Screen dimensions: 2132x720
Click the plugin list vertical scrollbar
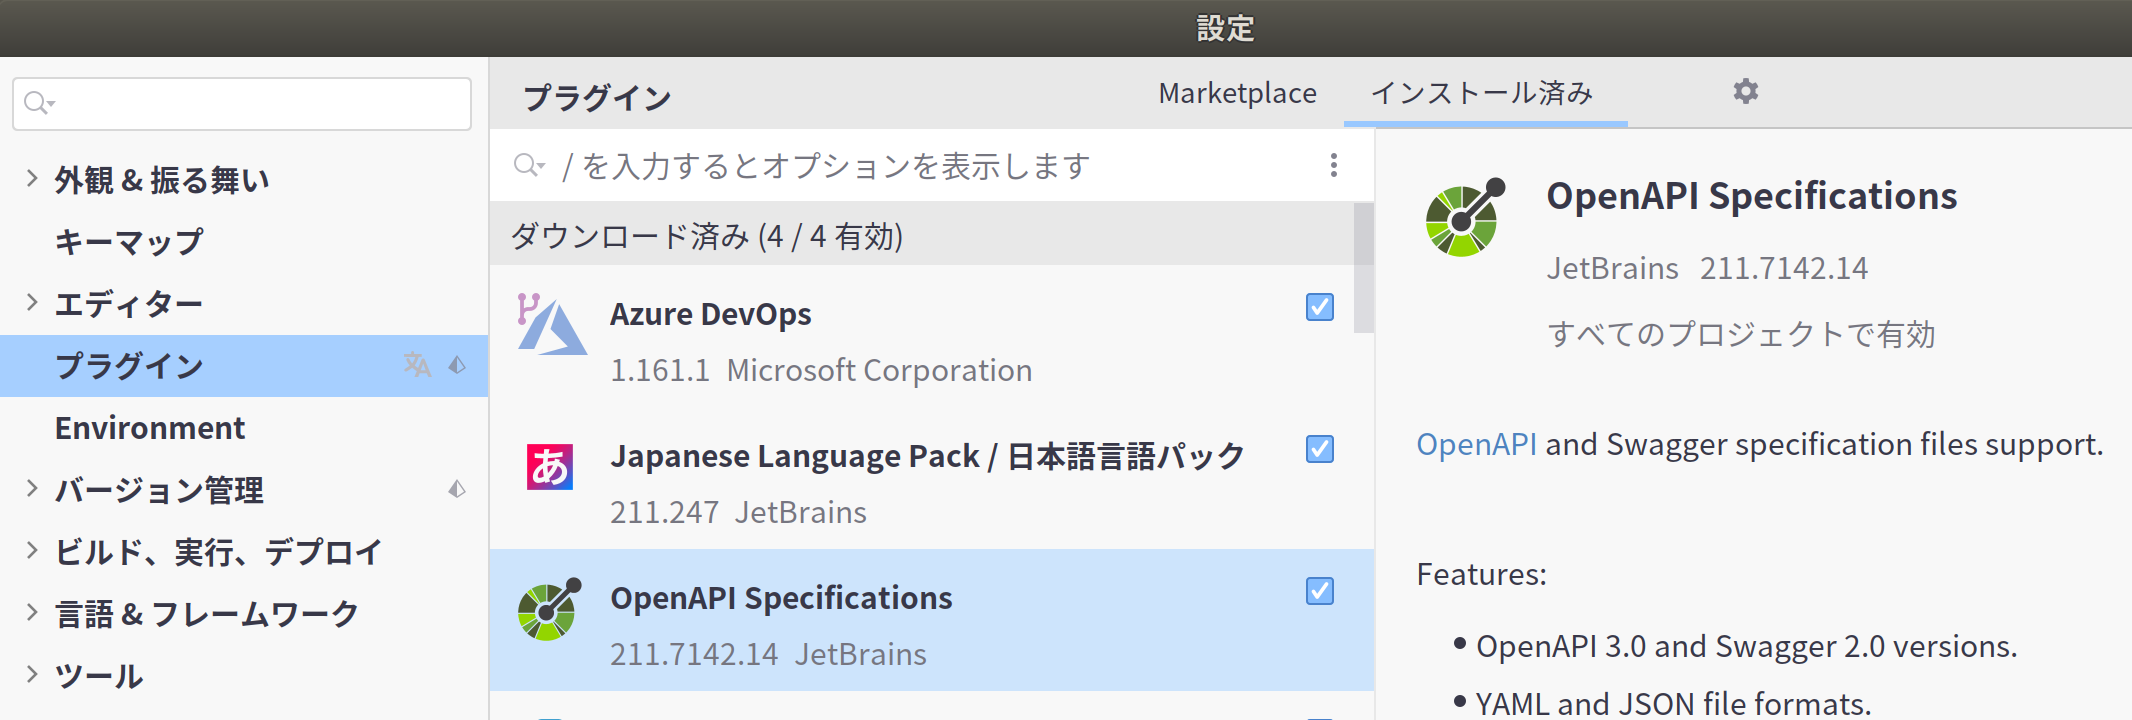click(1363, 268)
